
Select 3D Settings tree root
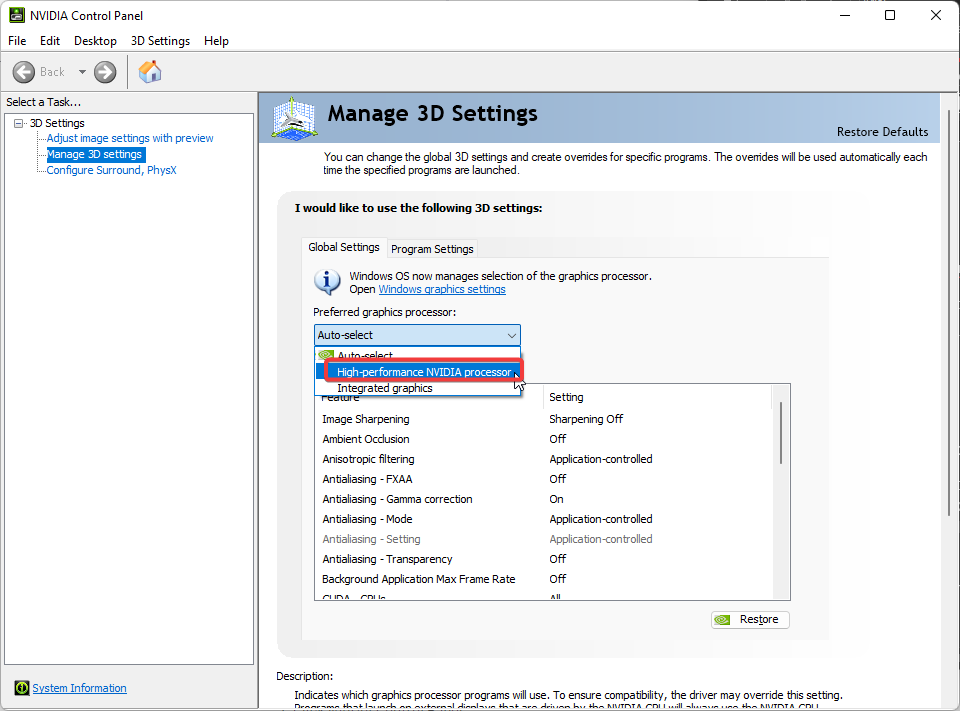click(x=57, y=123)
